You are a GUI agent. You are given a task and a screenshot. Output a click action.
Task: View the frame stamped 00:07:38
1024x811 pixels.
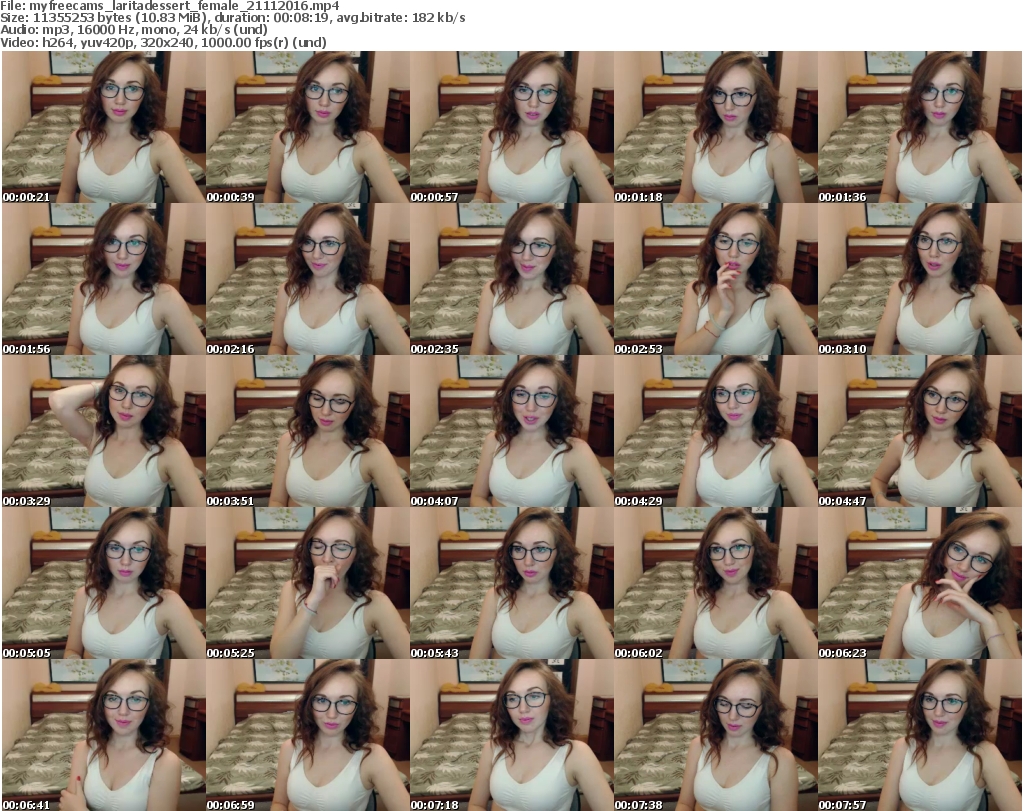pyautogui.click(x=716, y=735)
